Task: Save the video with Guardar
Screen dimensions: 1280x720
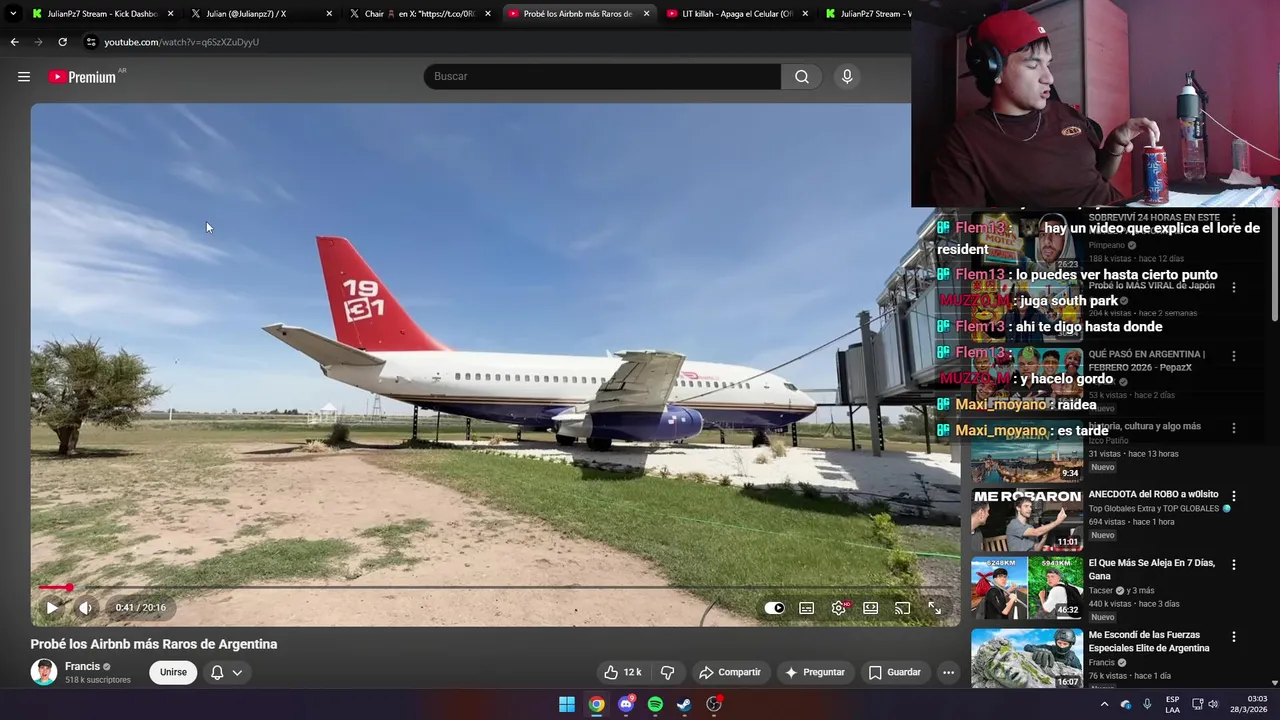Action: (x=895, y=672)
